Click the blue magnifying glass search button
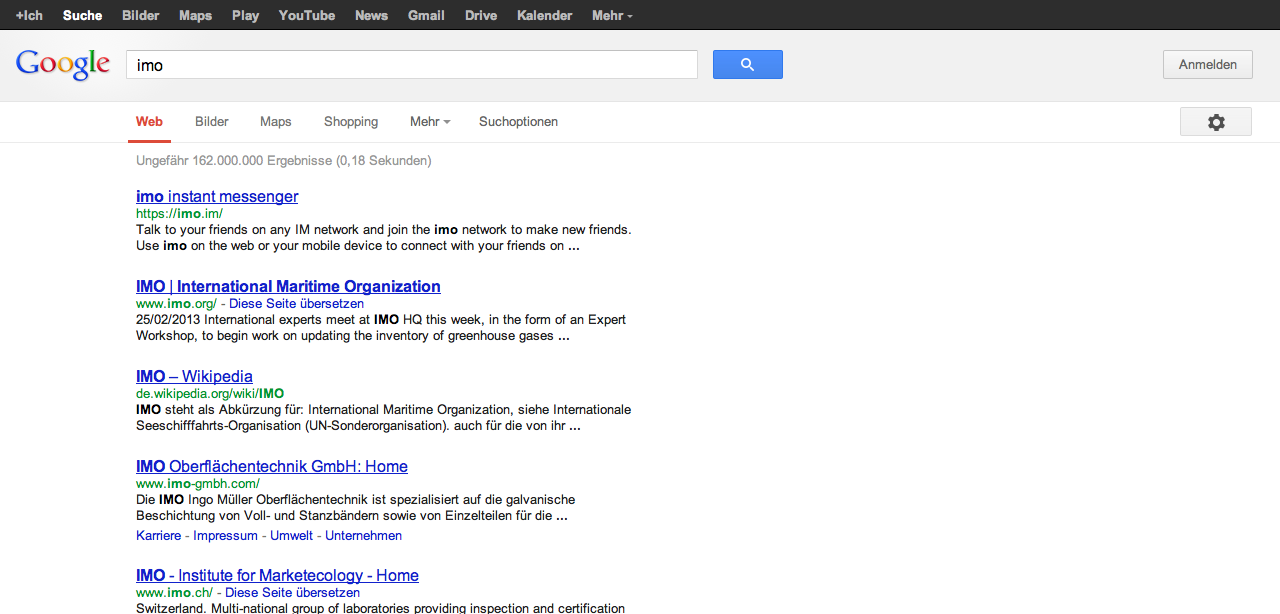Screen dimensions: 1280x614 pos(747,65)
